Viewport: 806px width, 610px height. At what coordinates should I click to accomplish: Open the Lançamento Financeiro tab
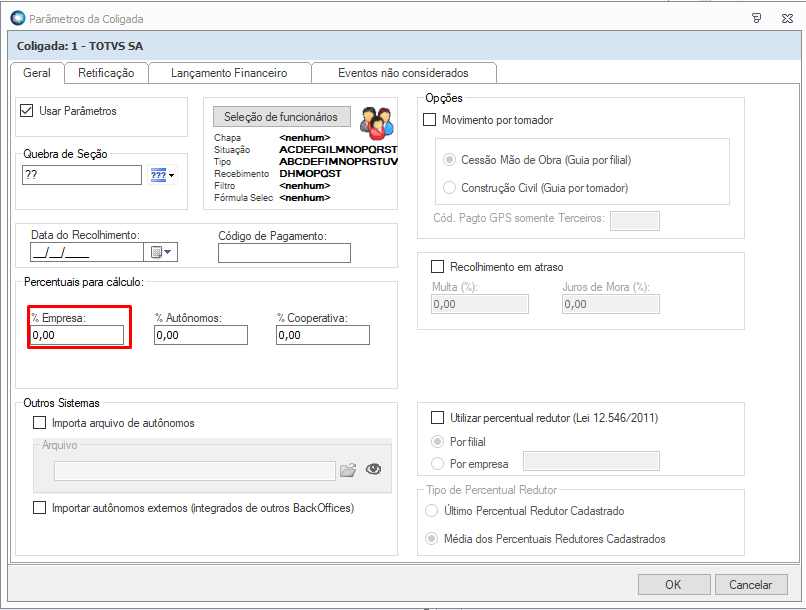coord(229,73)
